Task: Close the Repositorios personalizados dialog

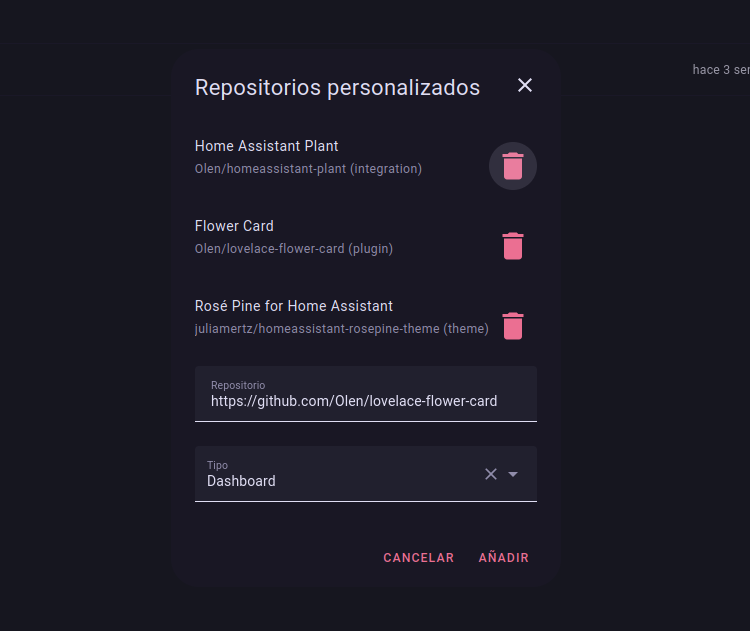Action: [525, 86]
